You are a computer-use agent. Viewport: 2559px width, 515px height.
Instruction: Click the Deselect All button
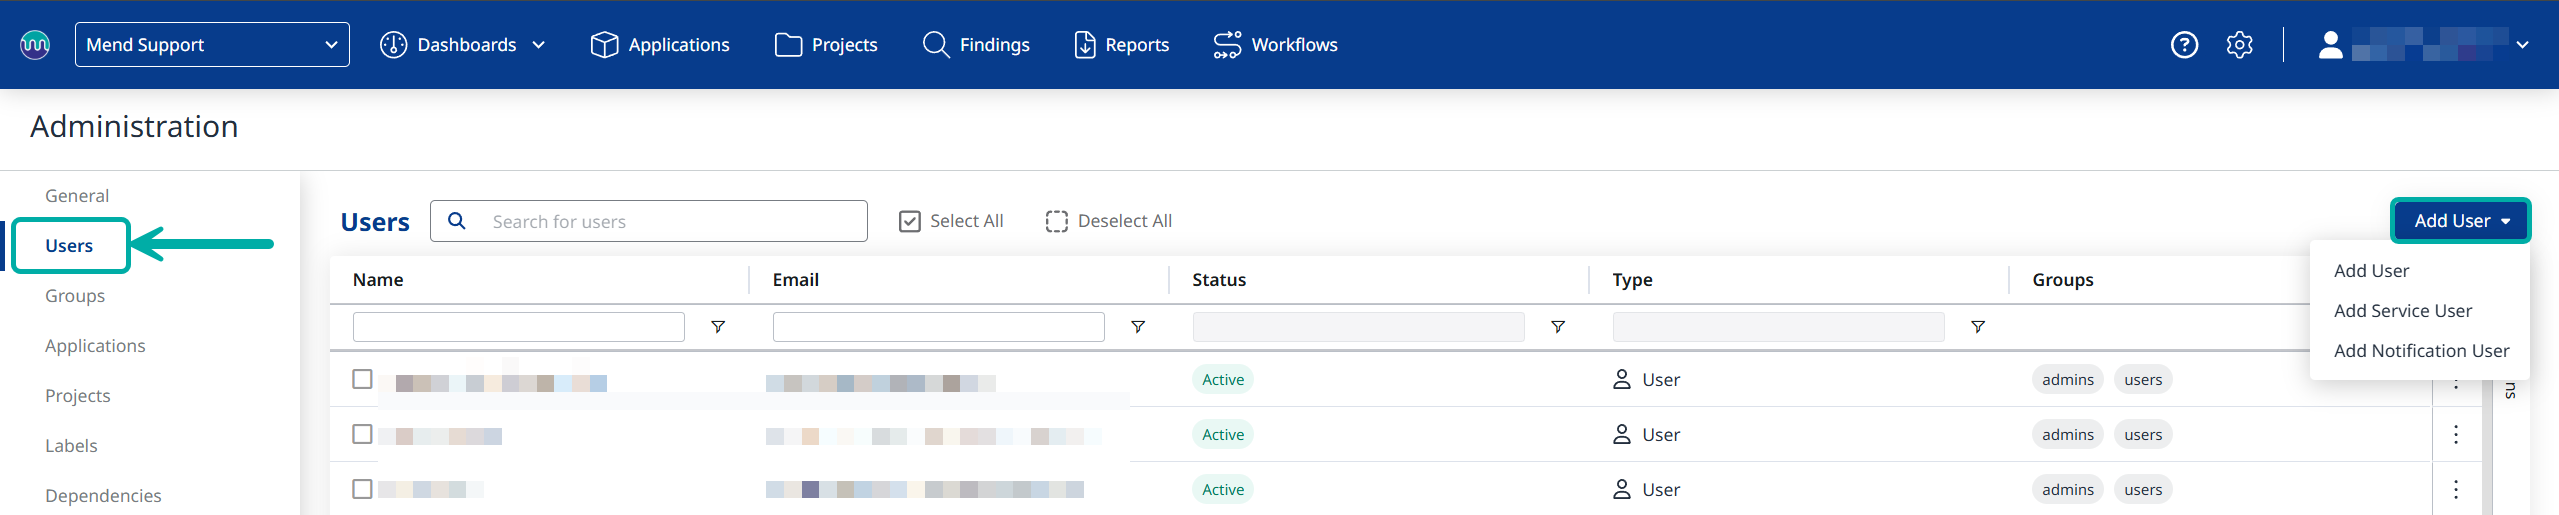tap(1108, 221)
